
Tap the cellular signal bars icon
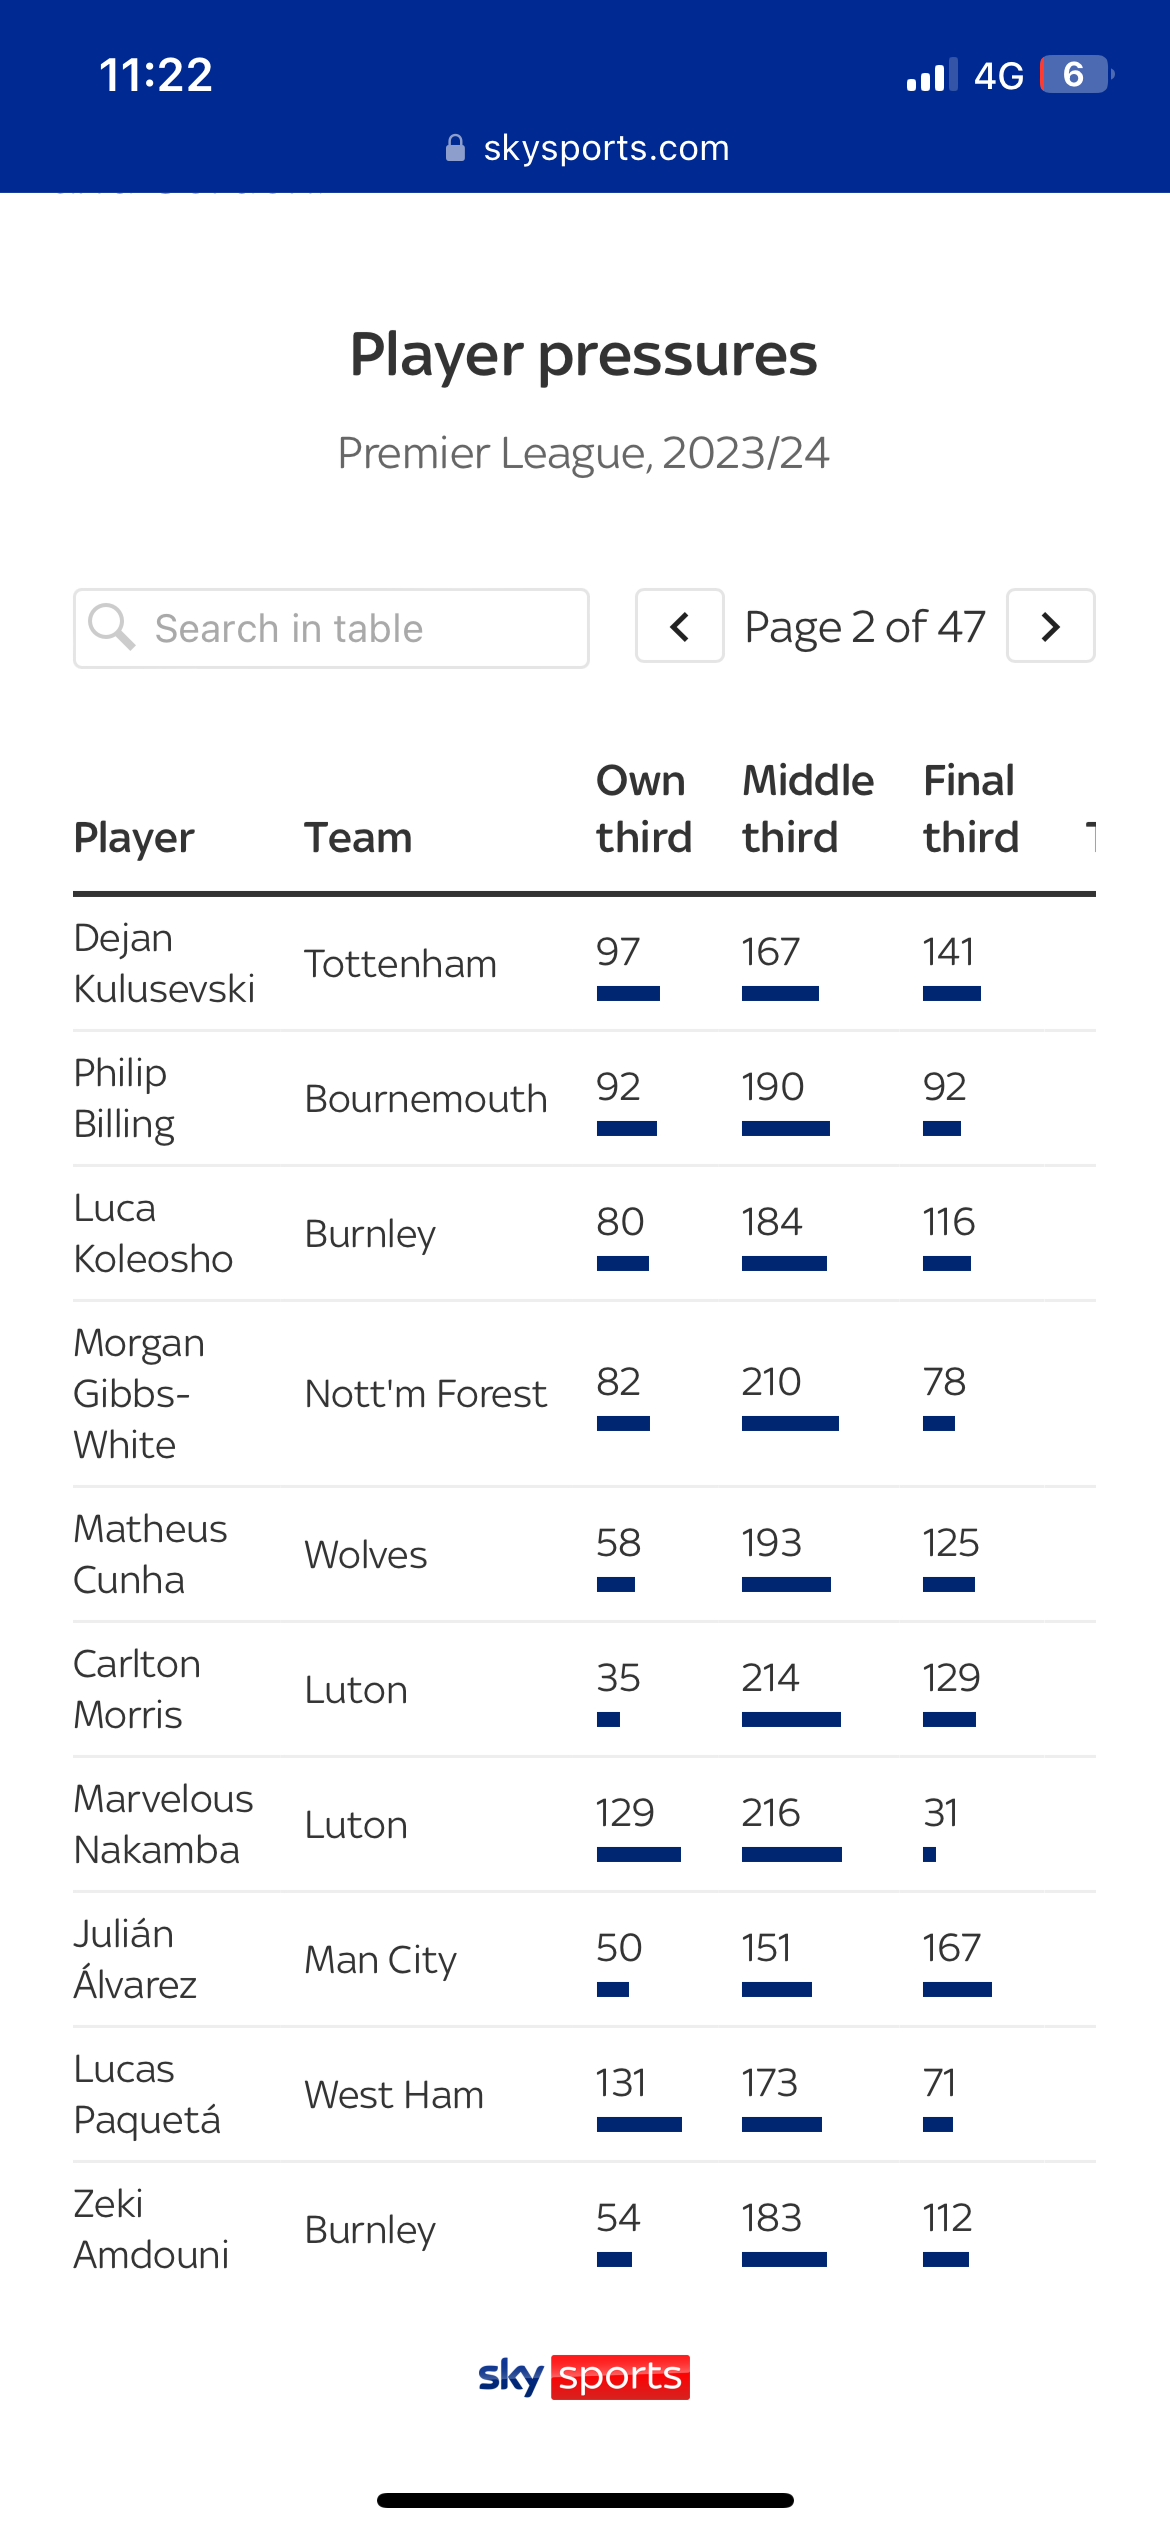(932, 75)
